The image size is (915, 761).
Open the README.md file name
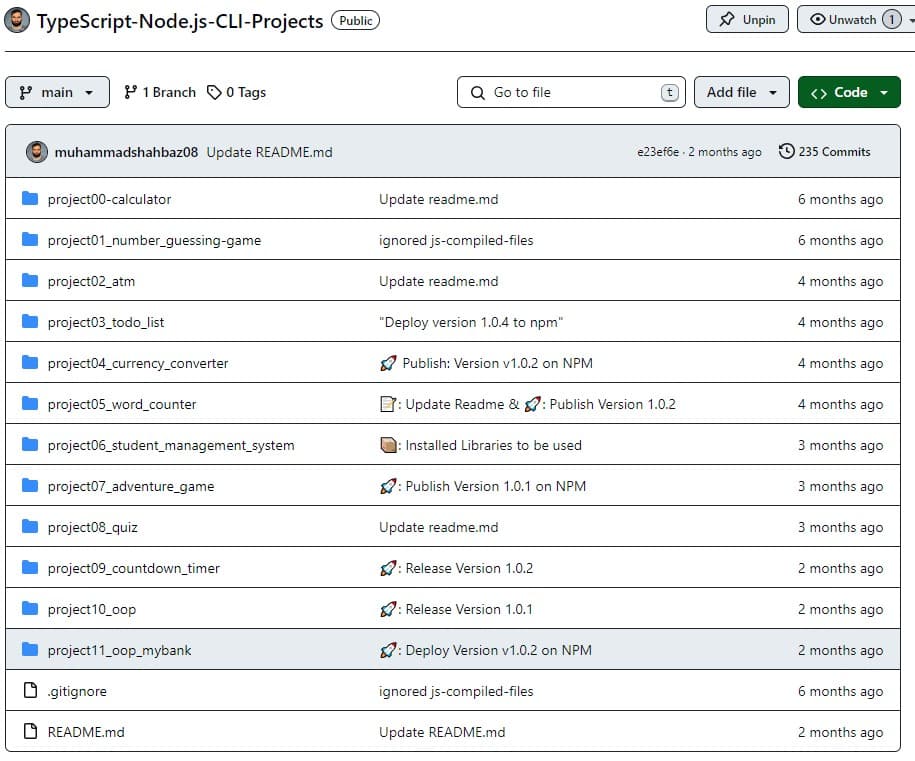pyautogui.click(x=86, y=732)
